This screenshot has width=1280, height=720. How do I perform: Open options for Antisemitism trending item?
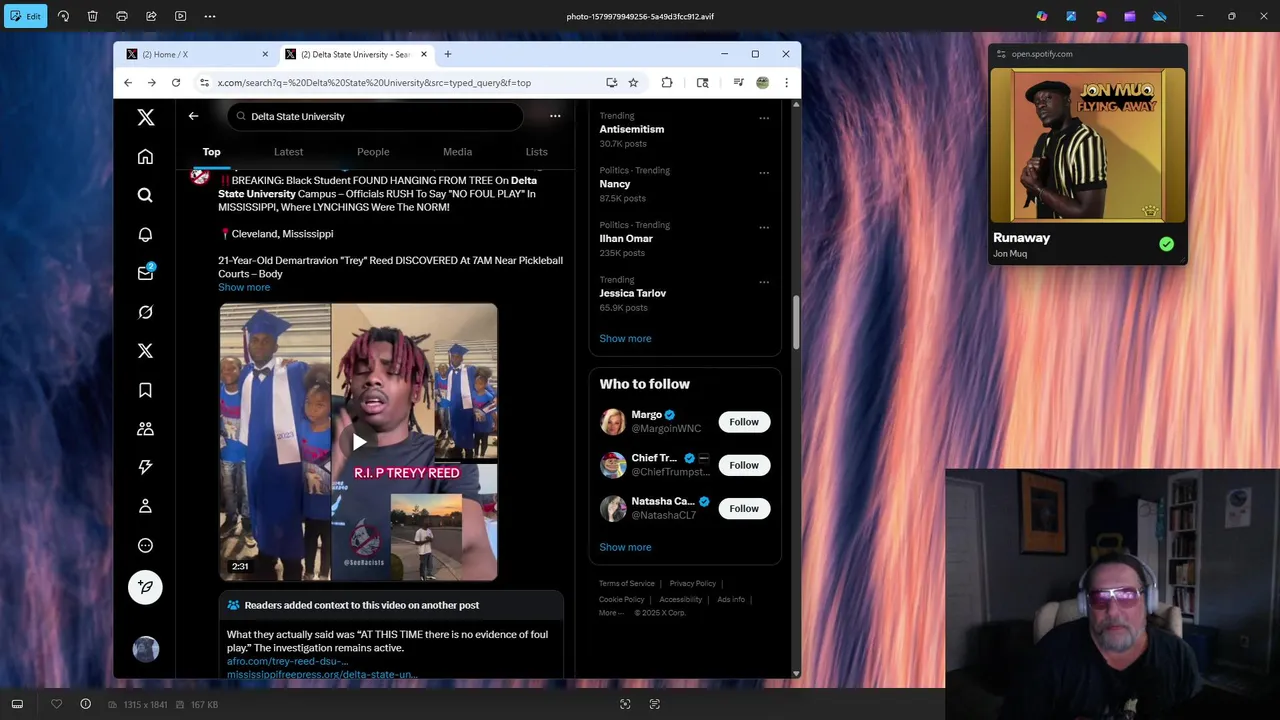point(764,118)
